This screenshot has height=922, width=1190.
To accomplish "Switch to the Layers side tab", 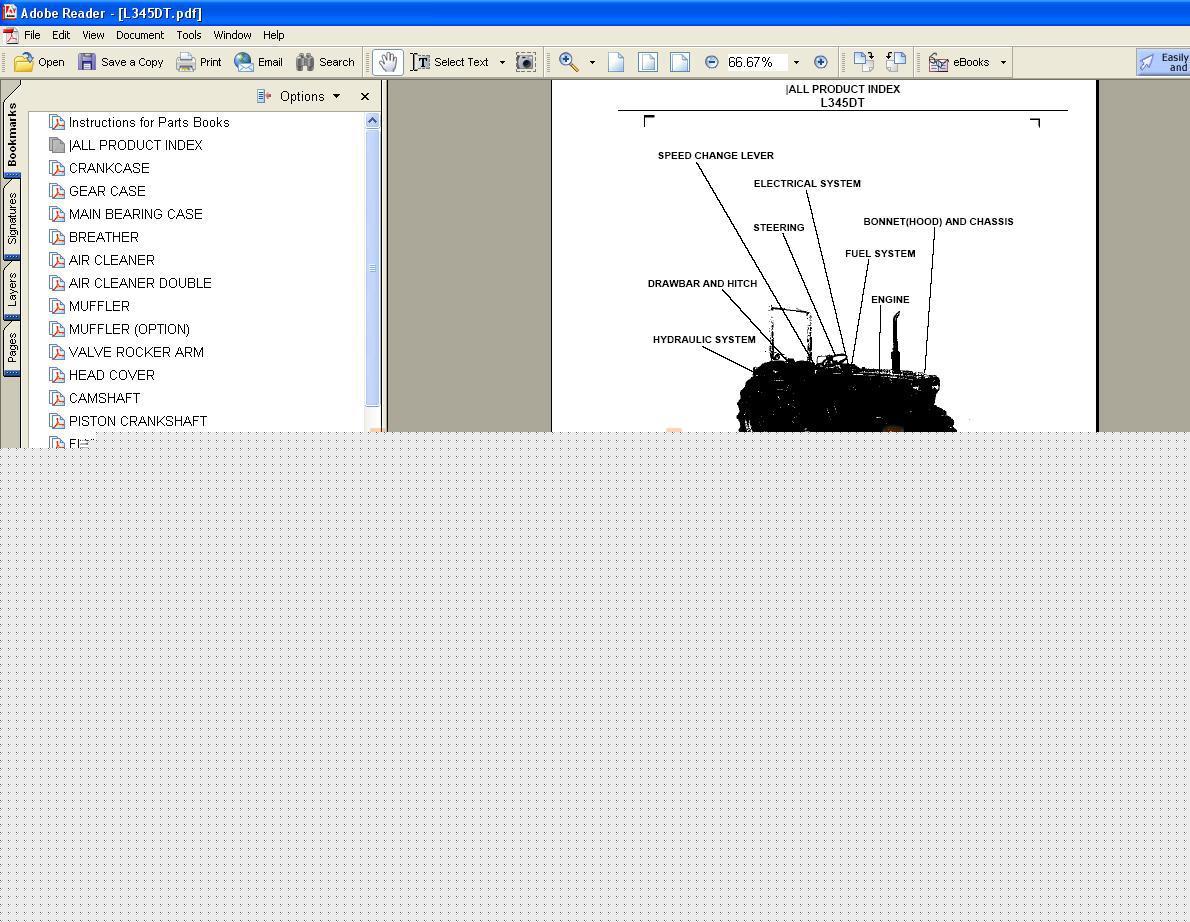I will [12, 290].
